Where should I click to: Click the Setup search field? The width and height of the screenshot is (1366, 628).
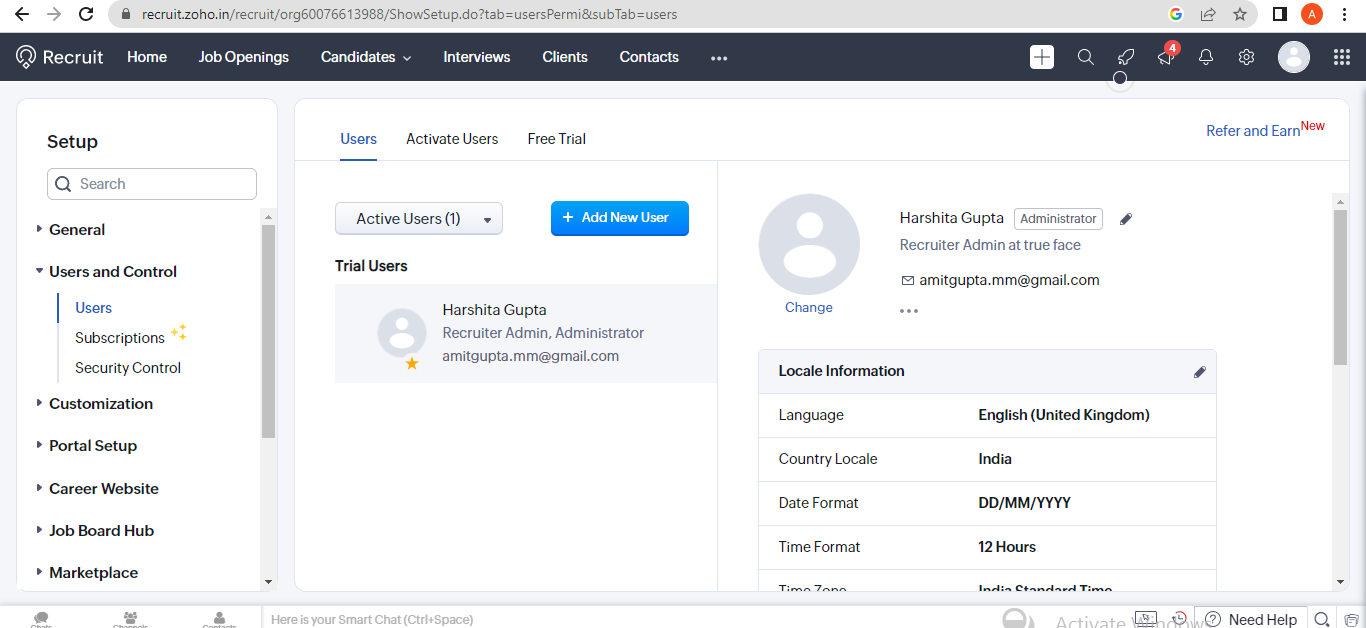[152, 184]
